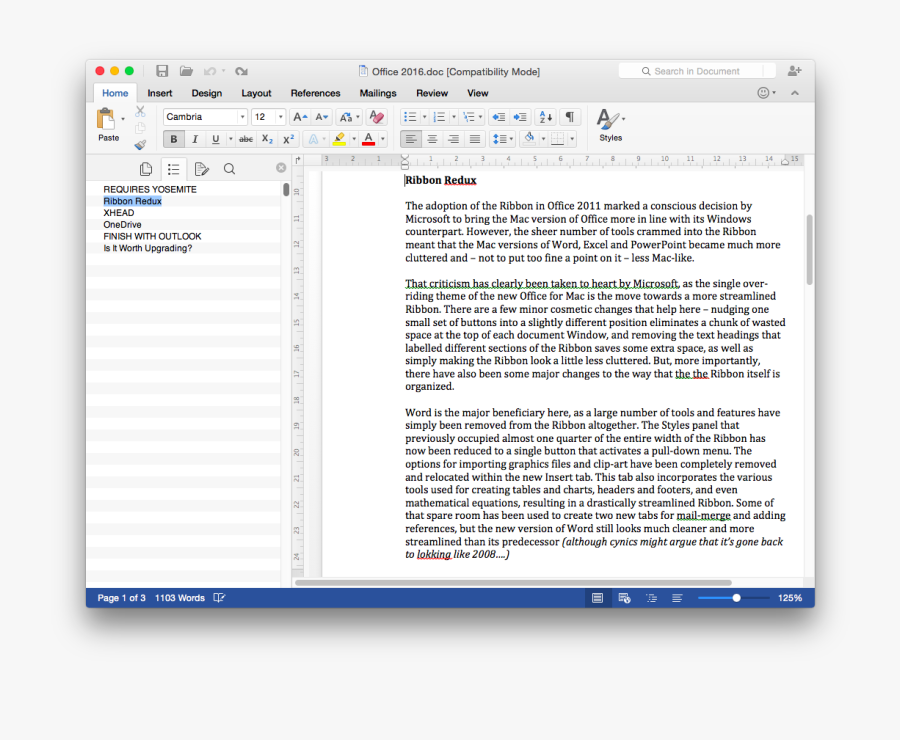Screen dimensions: 900x740
Task: Click the Clear Formatting eraser icon
Action: pos(376,117)
